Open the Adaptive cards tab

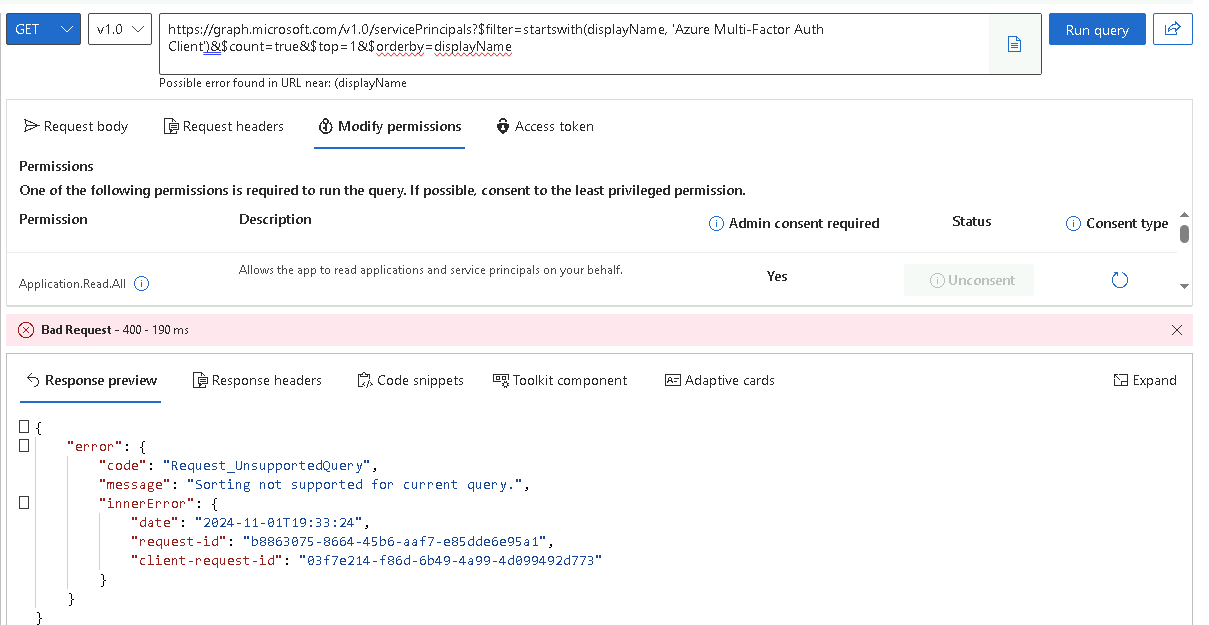tap(720, 380)
